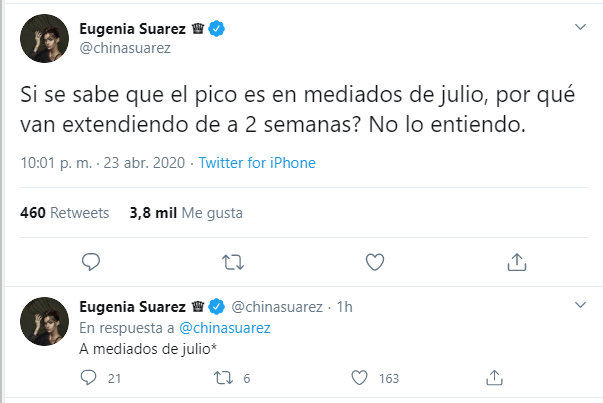Reply to the "A mediados de julio*" tweet
The height and width of the screenshot is (403, 603).
tap(87, 378)
